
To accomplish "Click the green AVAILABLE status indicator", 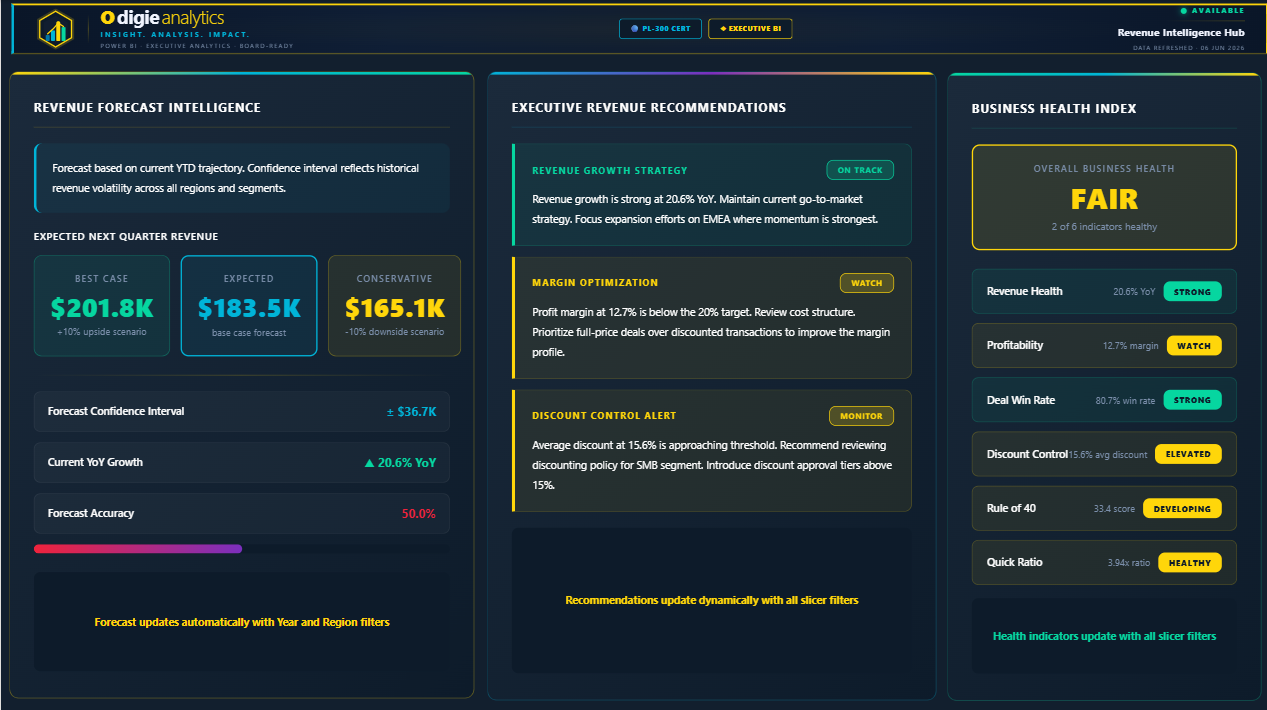I will pos(1213,11).
